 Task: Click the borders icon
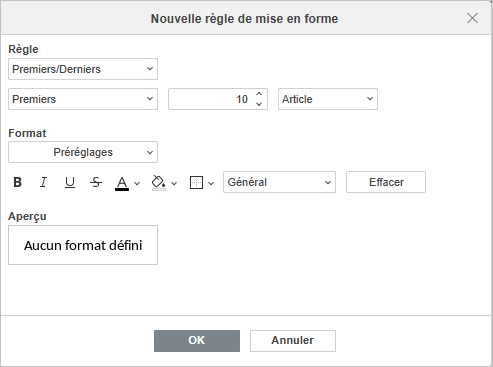(196, 183)
